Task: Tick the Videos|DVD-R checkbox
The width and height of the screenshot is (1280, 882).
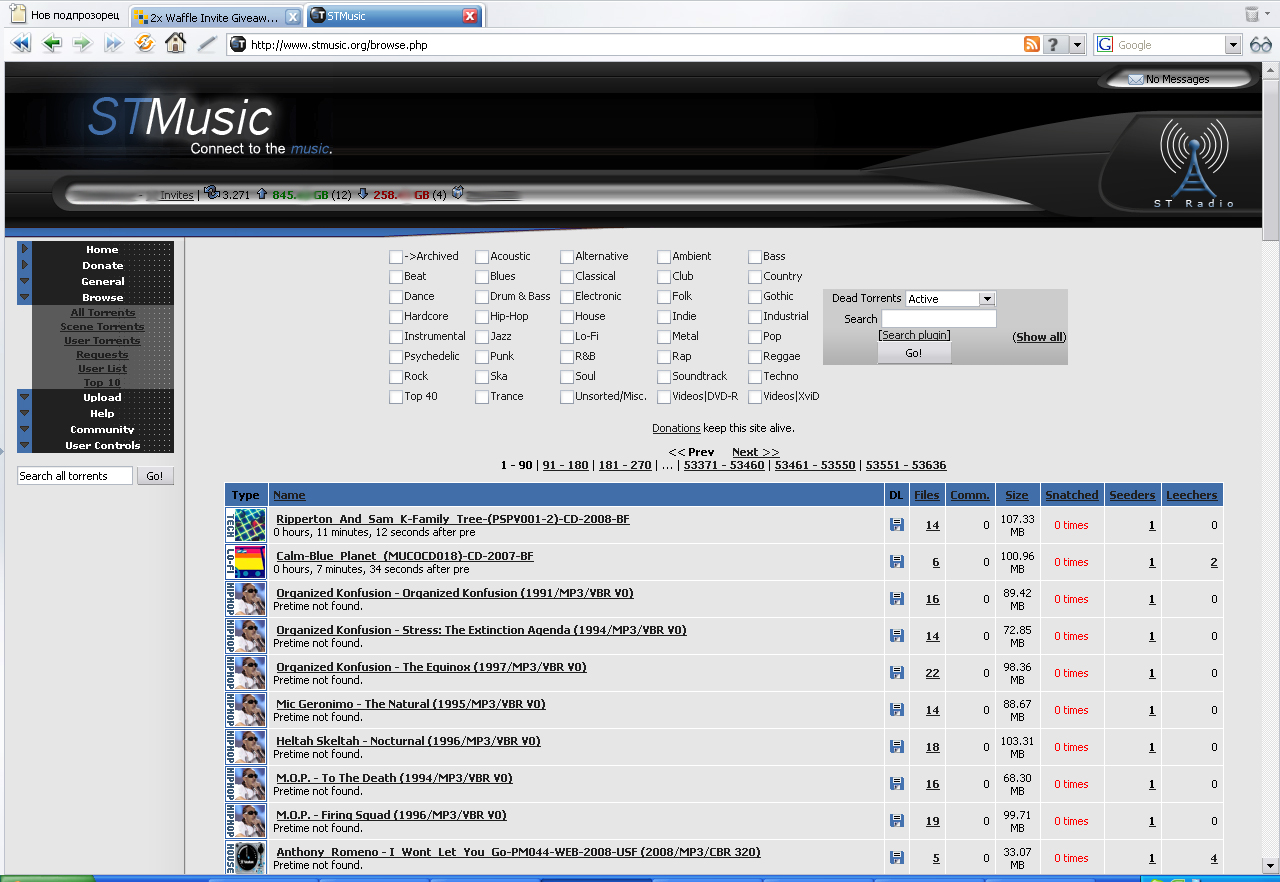Action: [x=664, y=397]
